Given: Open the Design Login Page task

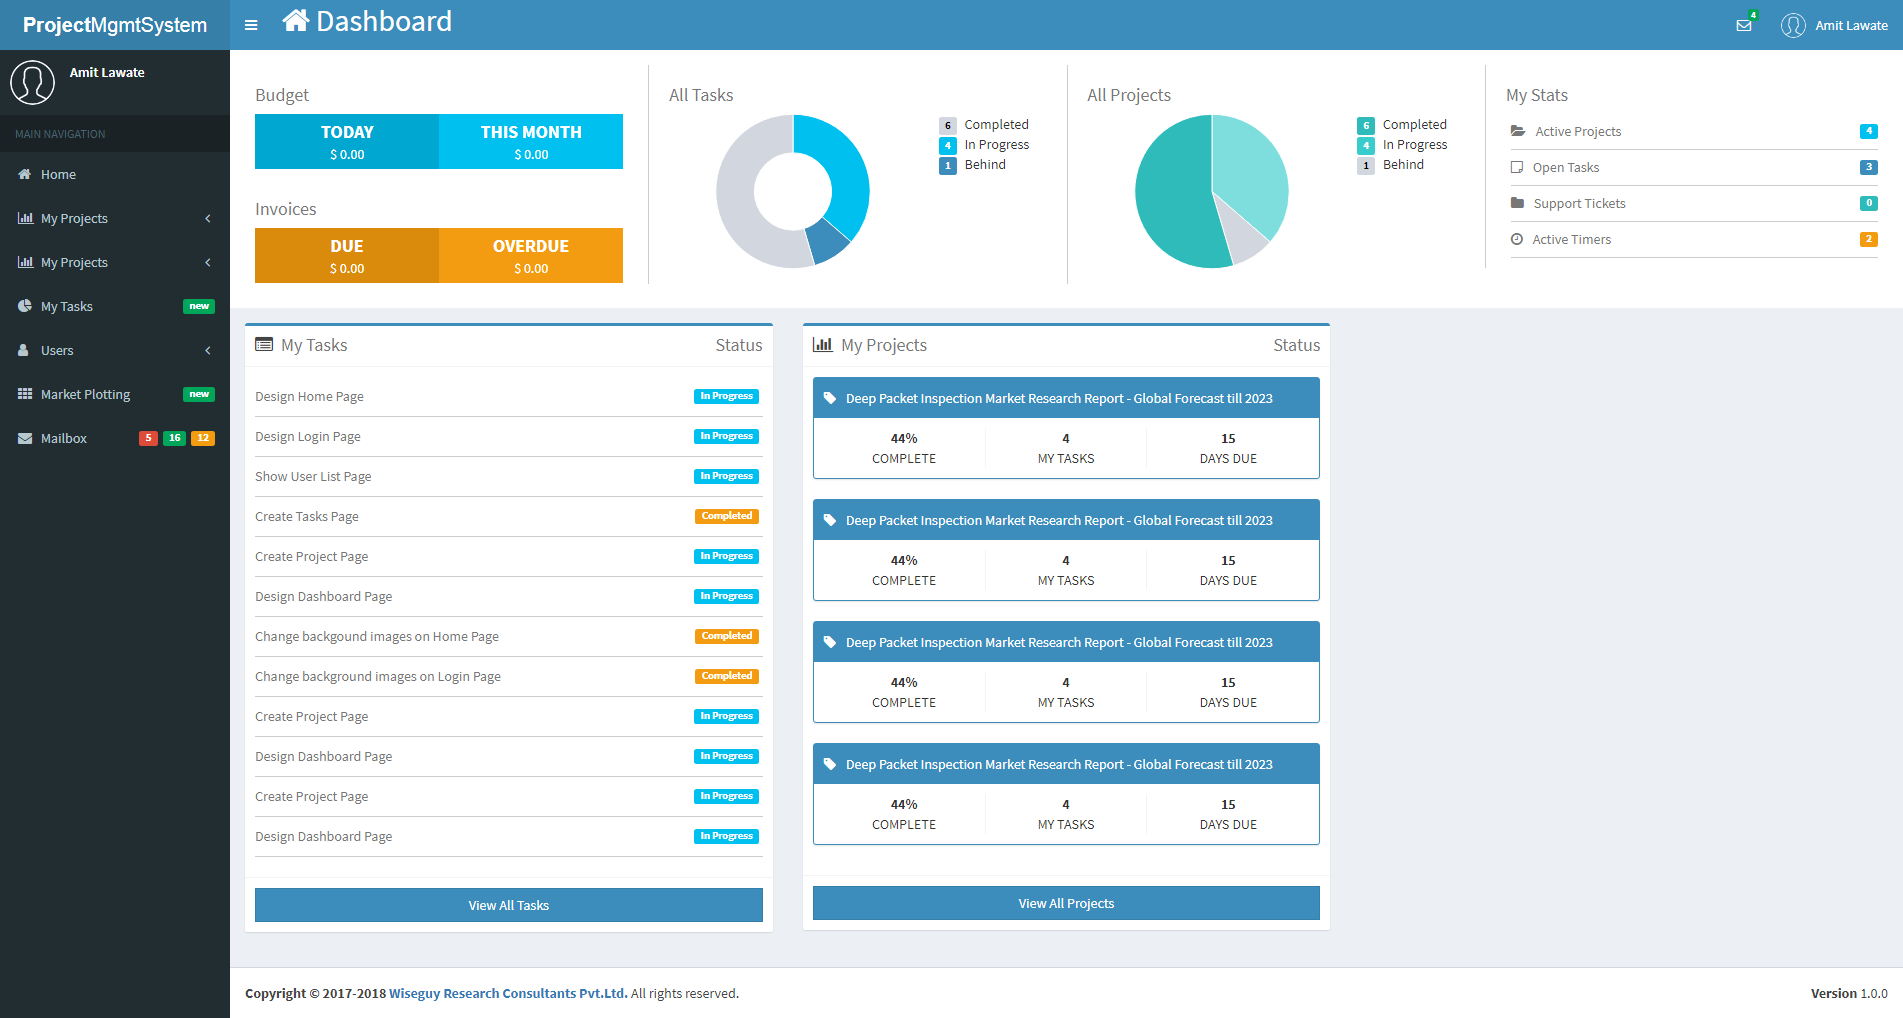Looking at the screenshot, I should click(308, 436).
